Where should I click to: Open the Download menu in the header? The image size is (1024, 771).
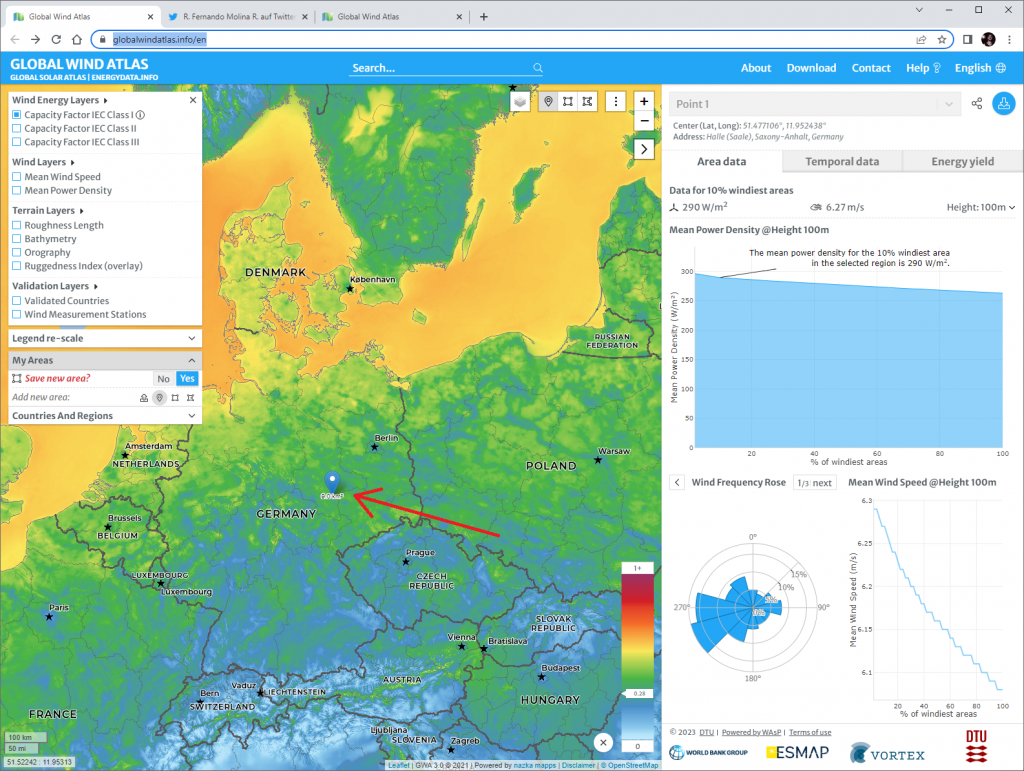tap(811, 67)
